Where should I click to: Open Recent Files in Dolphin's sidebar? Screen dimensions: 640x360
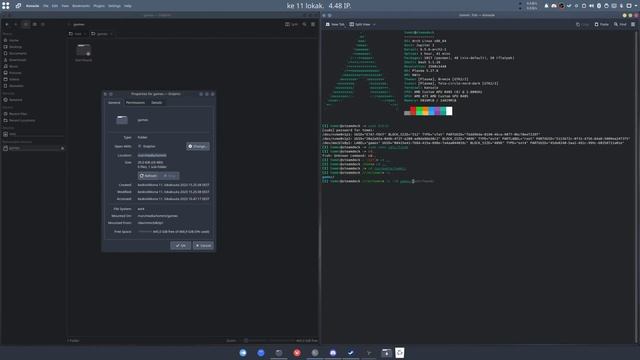[x=33, y=114]
